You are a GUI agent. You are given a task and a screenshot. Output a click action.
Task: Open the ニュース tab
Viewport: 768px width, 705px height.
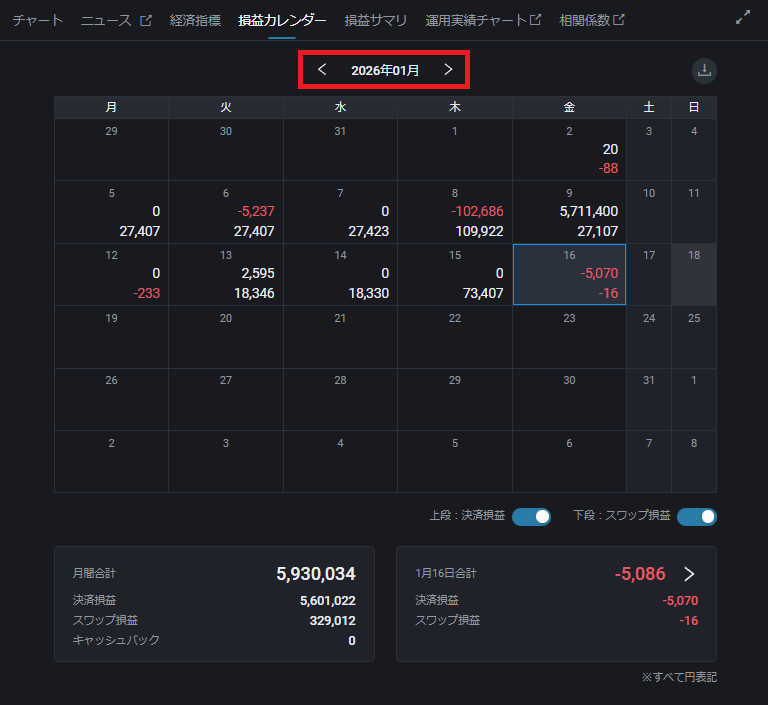tap(115, 20)
